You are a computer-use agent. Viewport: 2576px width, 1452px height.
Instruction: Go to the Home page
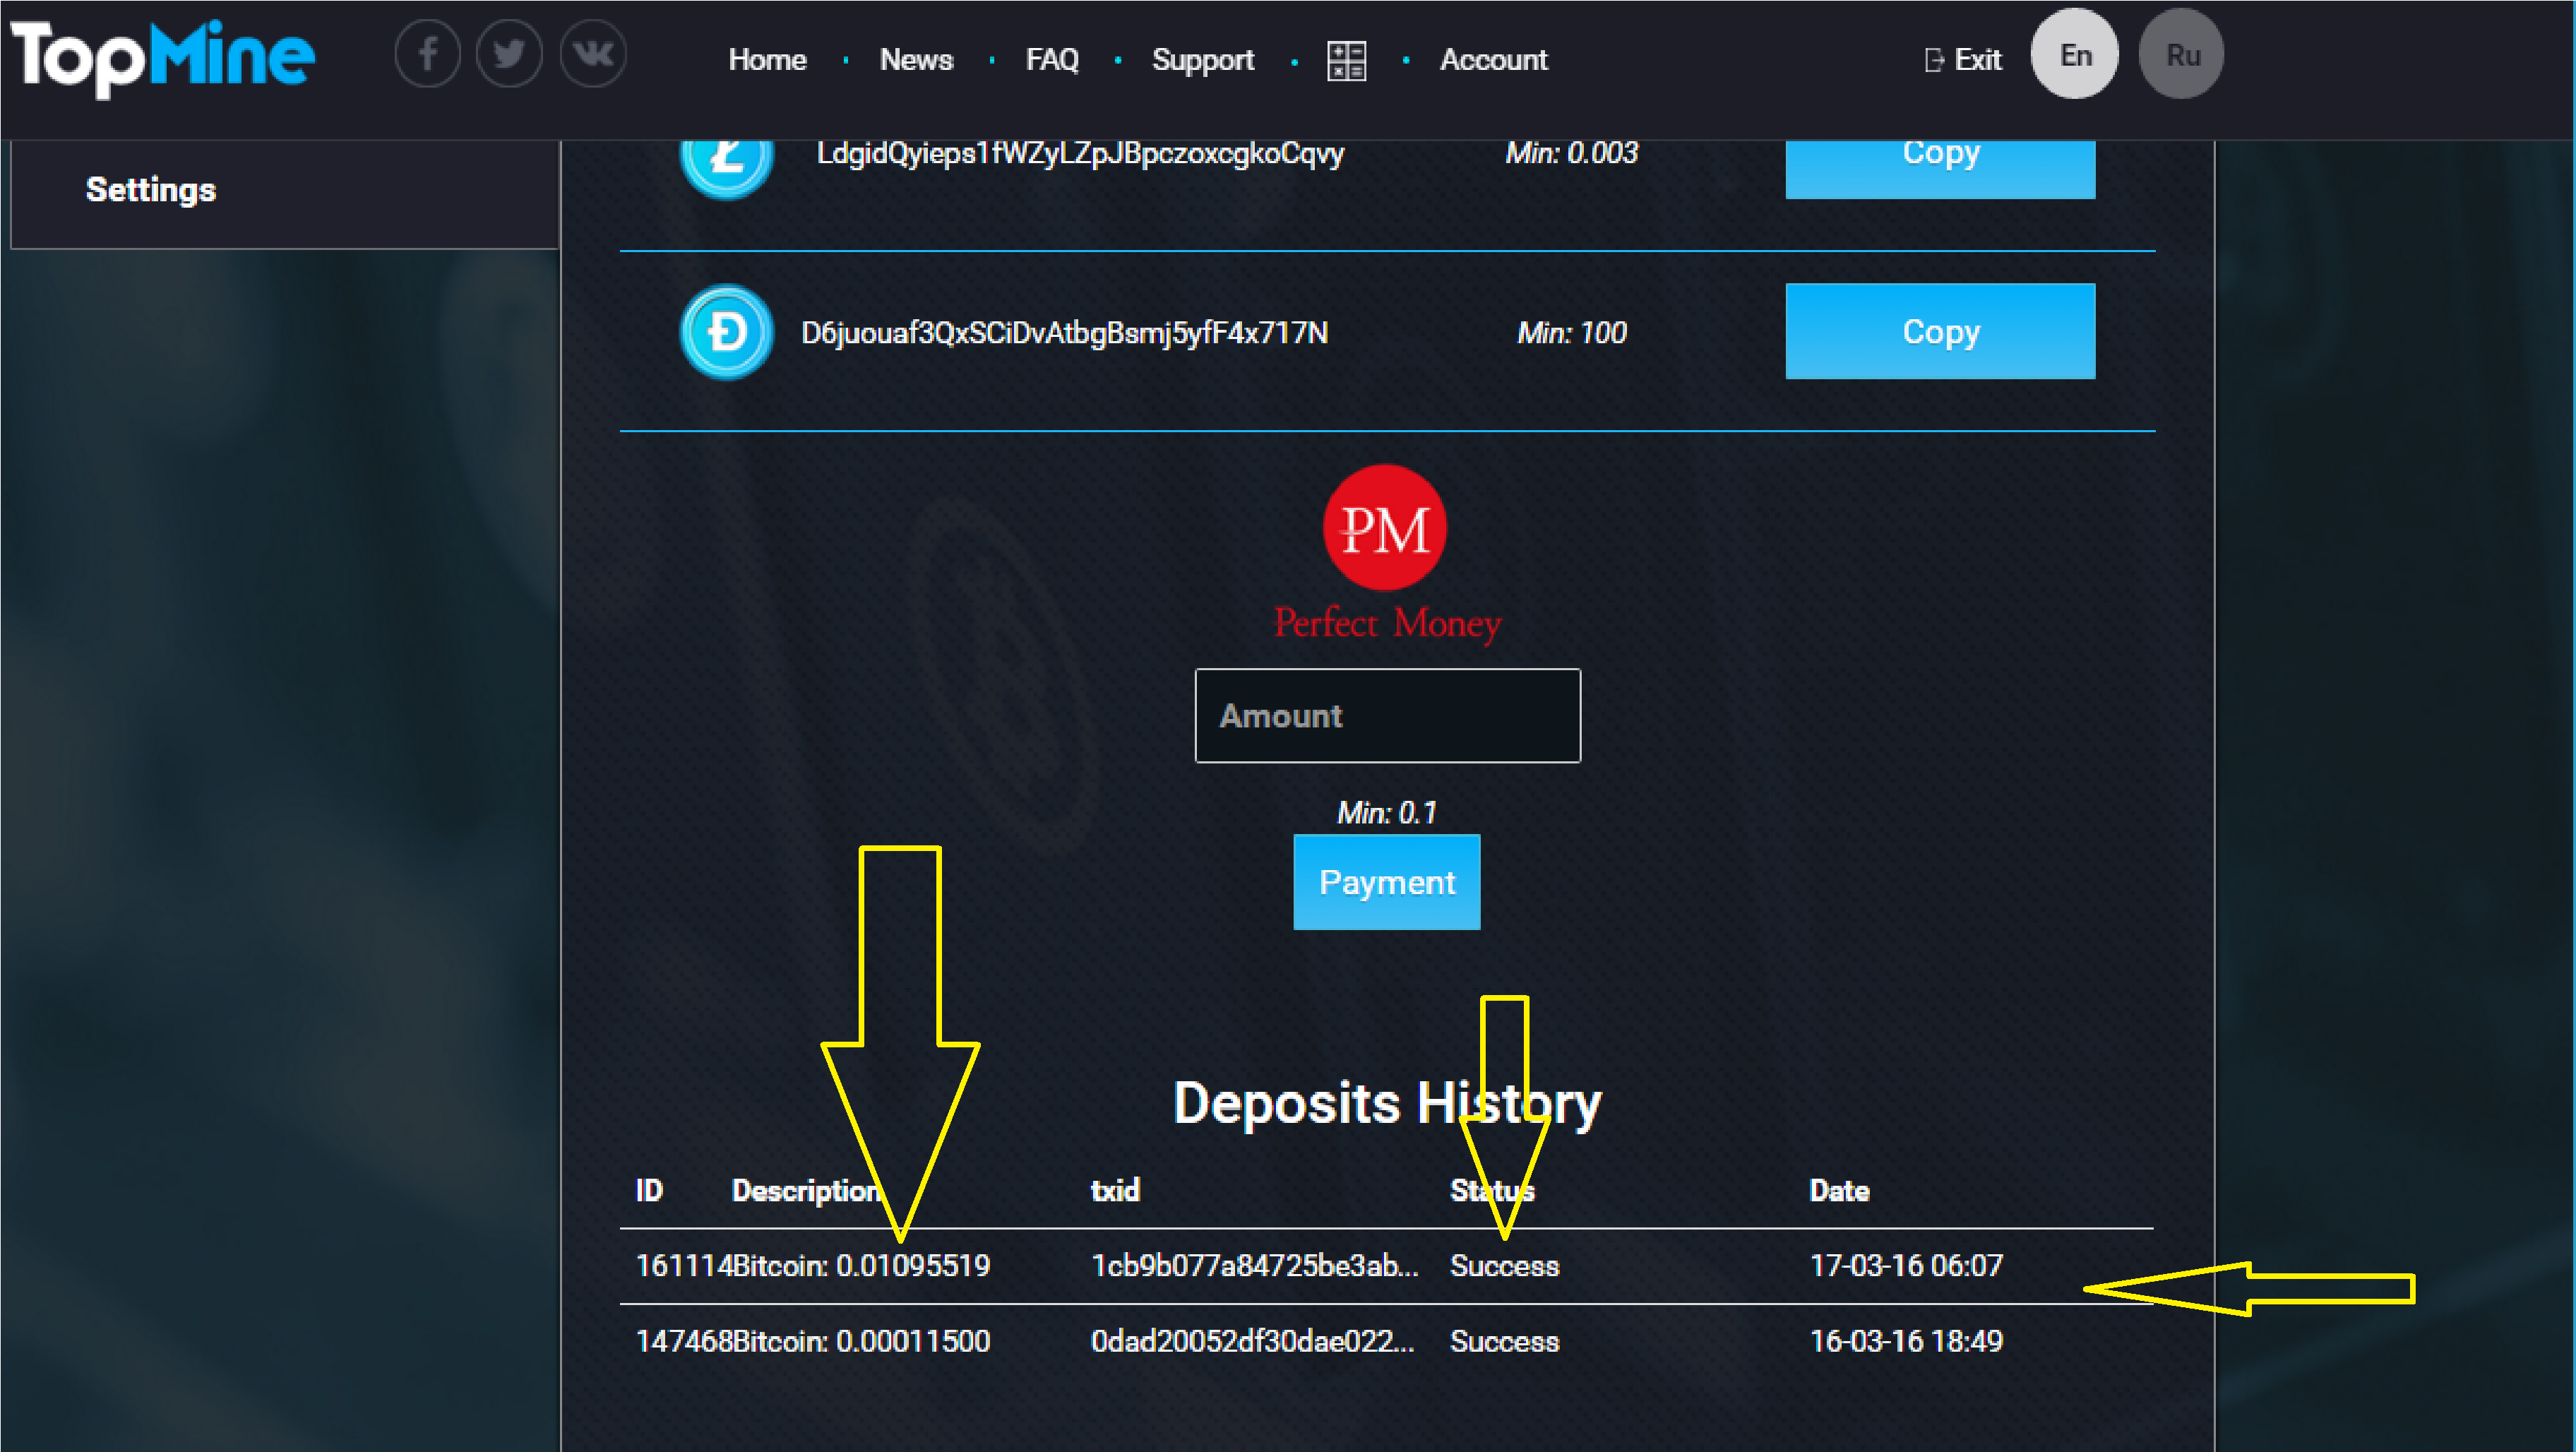(767, 60)
